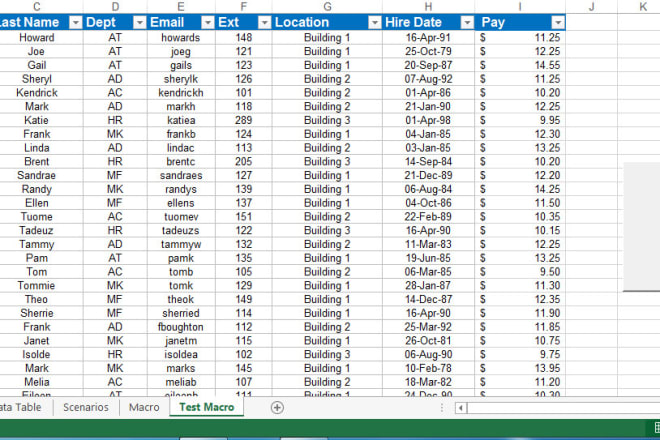Switch to the Macro sheet tab
The width and height of the screenshot is (660, 440).
click(144, 407)
